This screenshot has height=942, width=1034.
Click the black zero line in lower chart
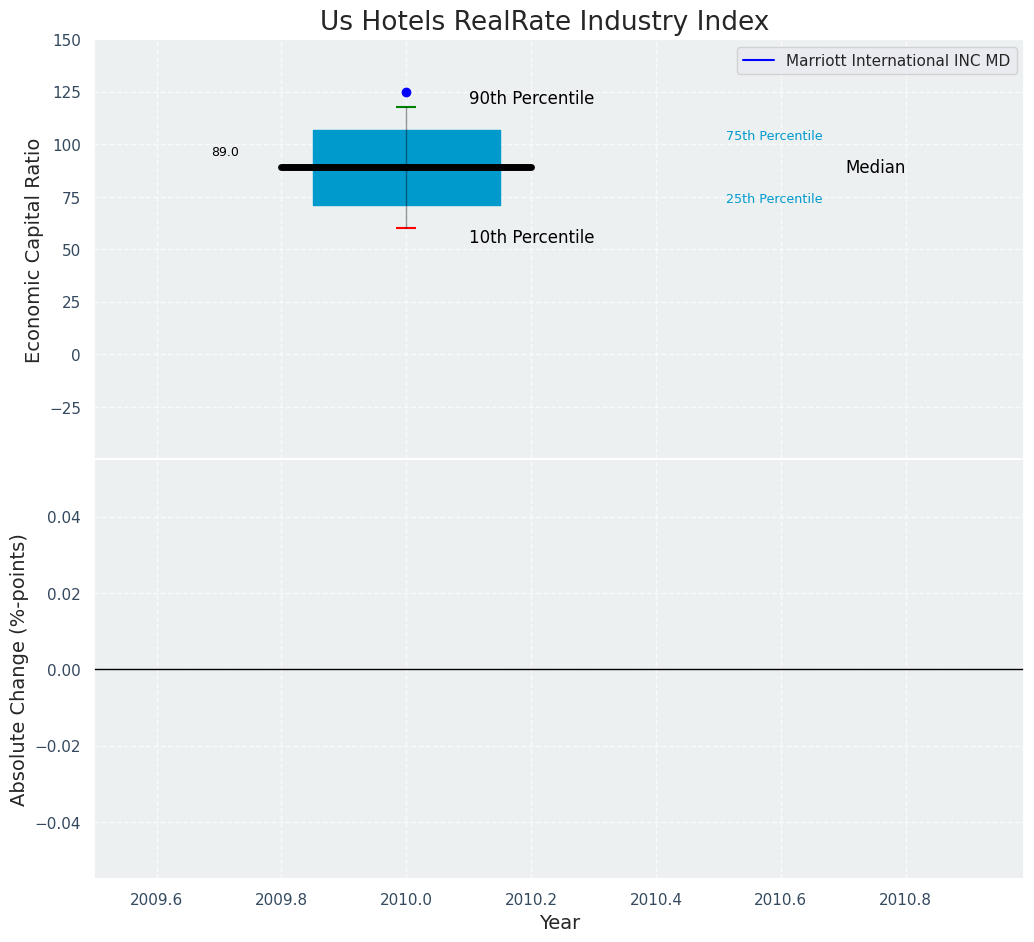(x=700, y=669)
